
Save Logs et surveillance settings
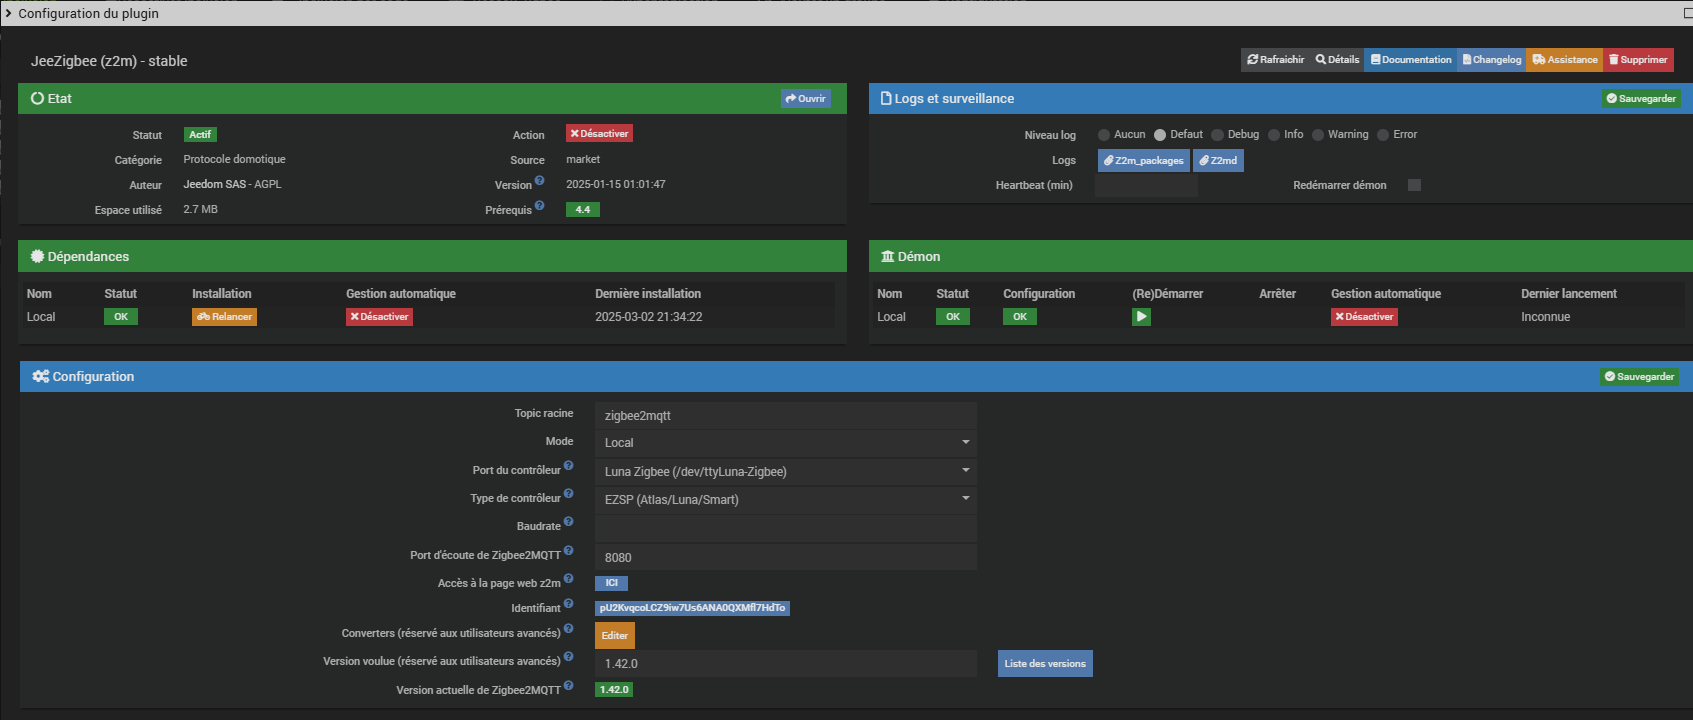1640,99
